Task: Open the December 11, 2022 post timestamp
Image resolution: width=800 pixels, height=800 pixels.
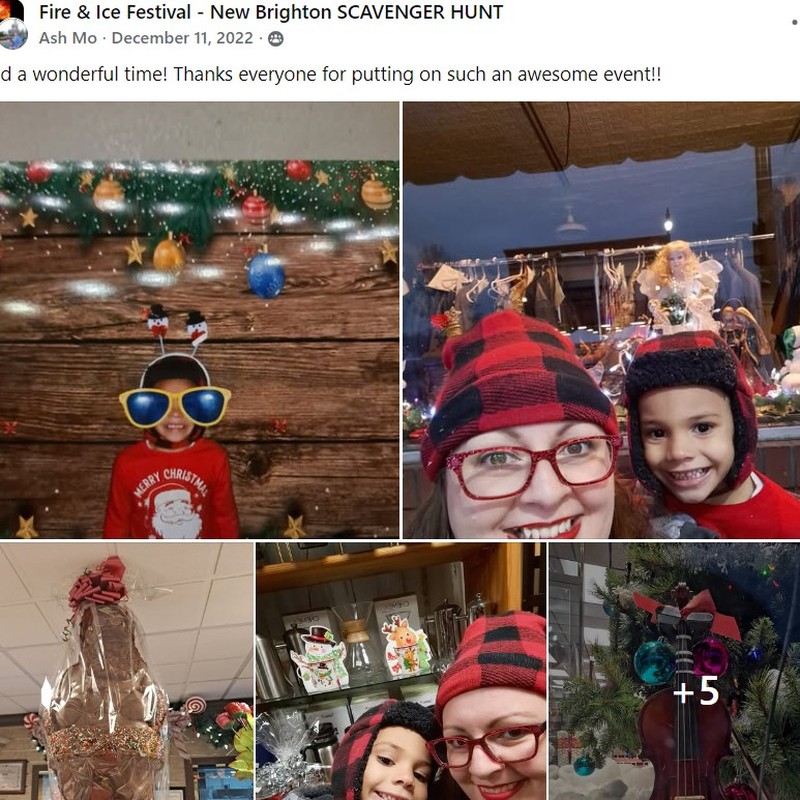Action: 182,38
